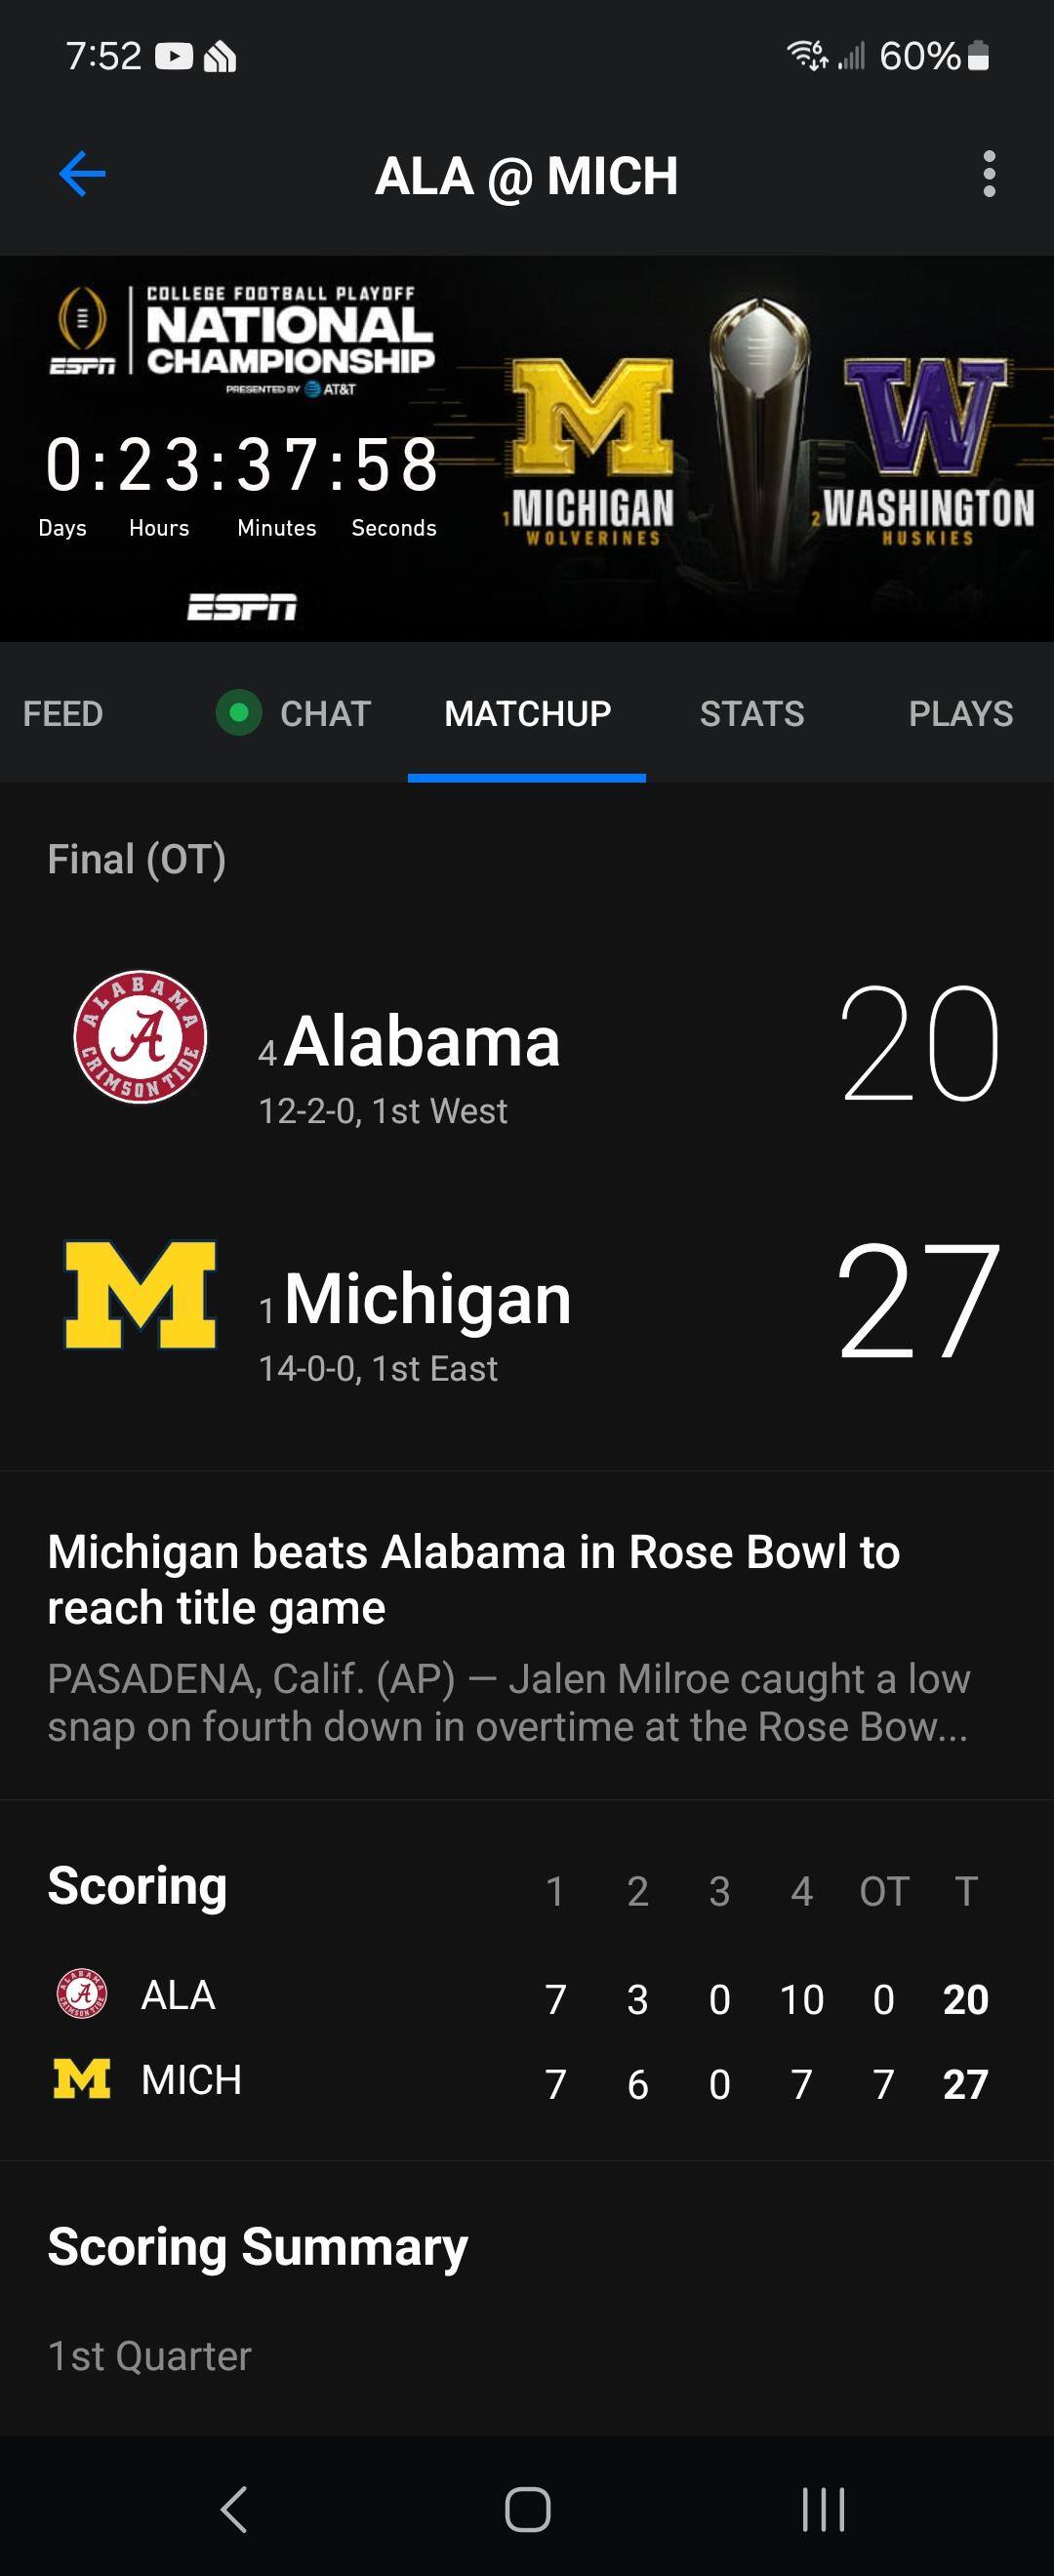Tap the Alabama team name
The height and width of the screenshot is (2576, 1054).
(421, 1042)
